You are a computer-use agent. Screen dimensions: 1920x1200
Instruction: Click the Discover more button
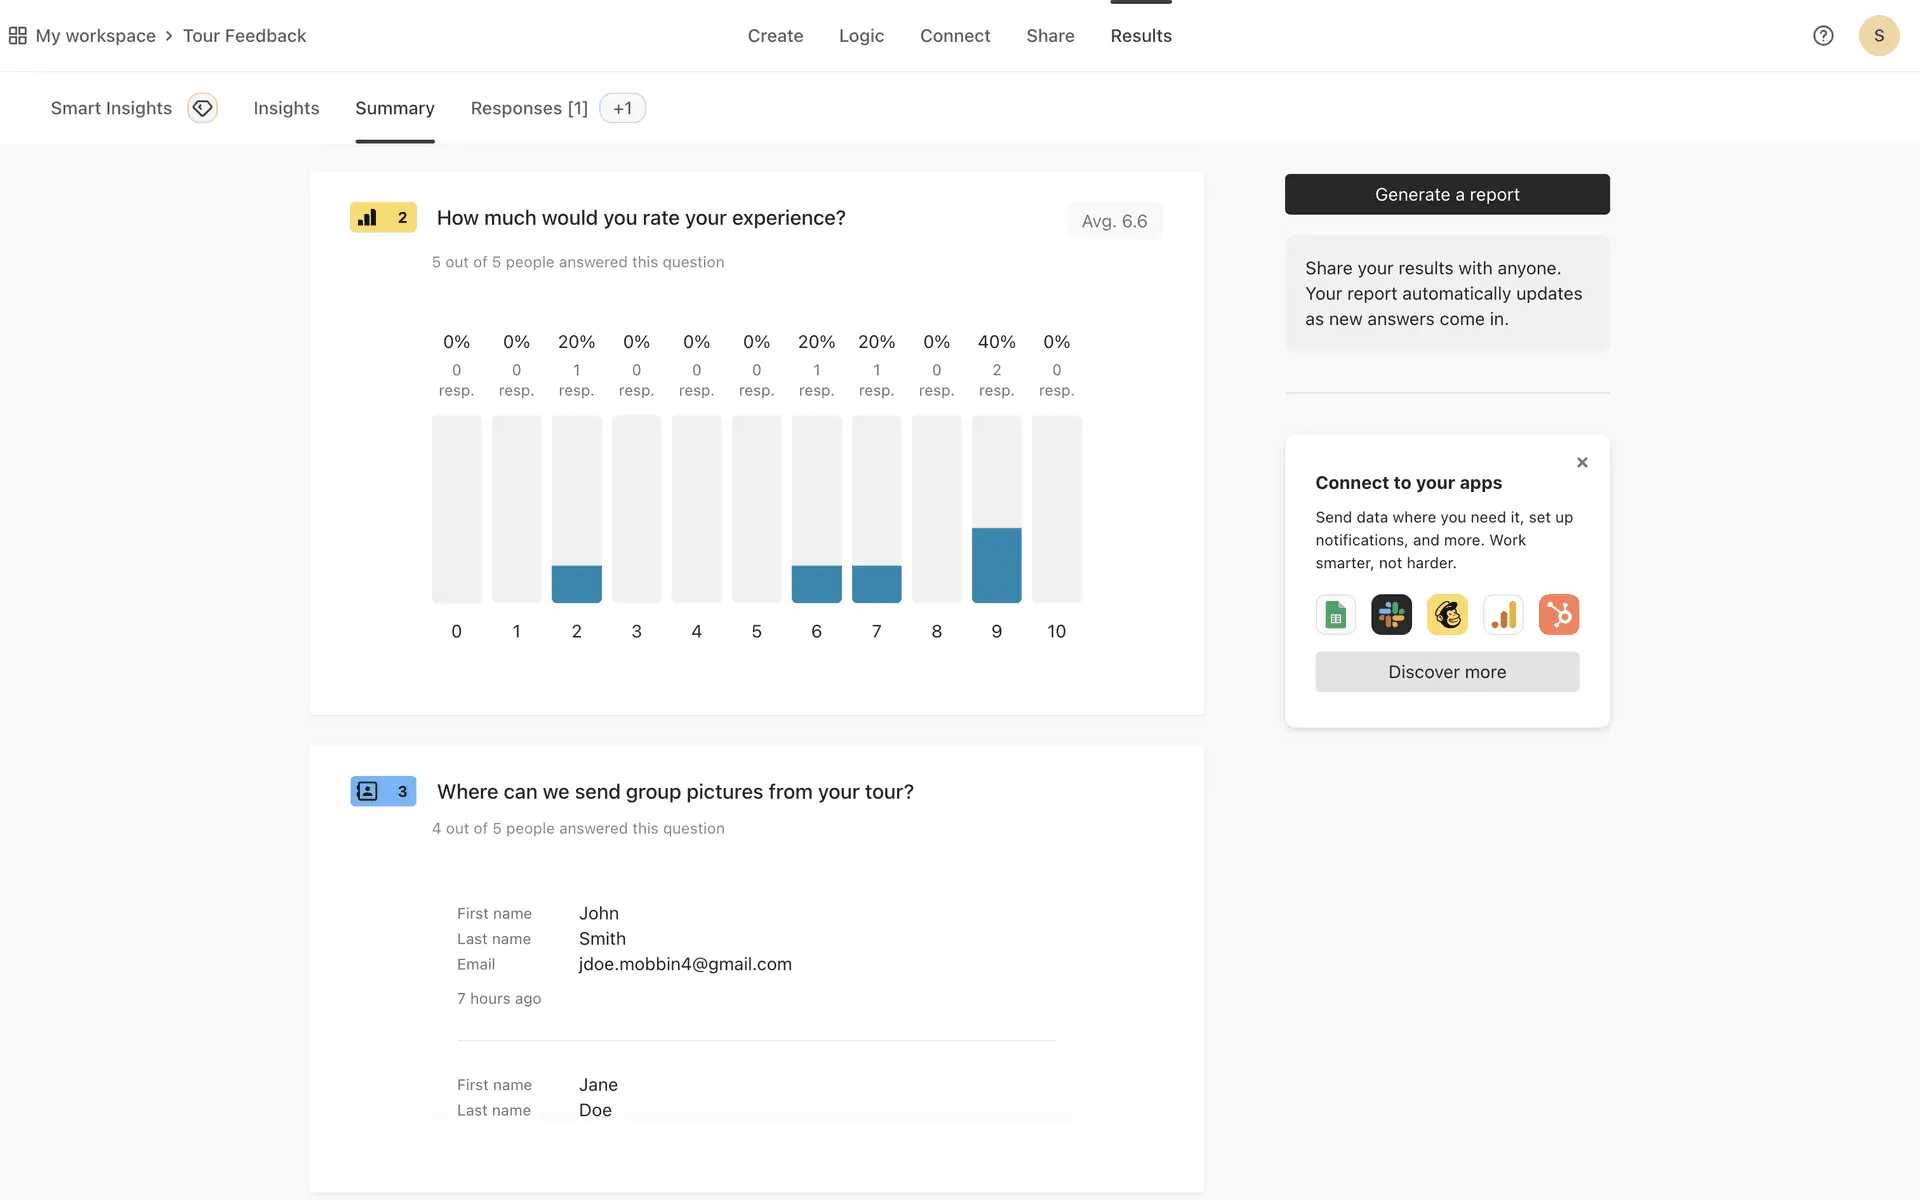tap(1447, 672)
